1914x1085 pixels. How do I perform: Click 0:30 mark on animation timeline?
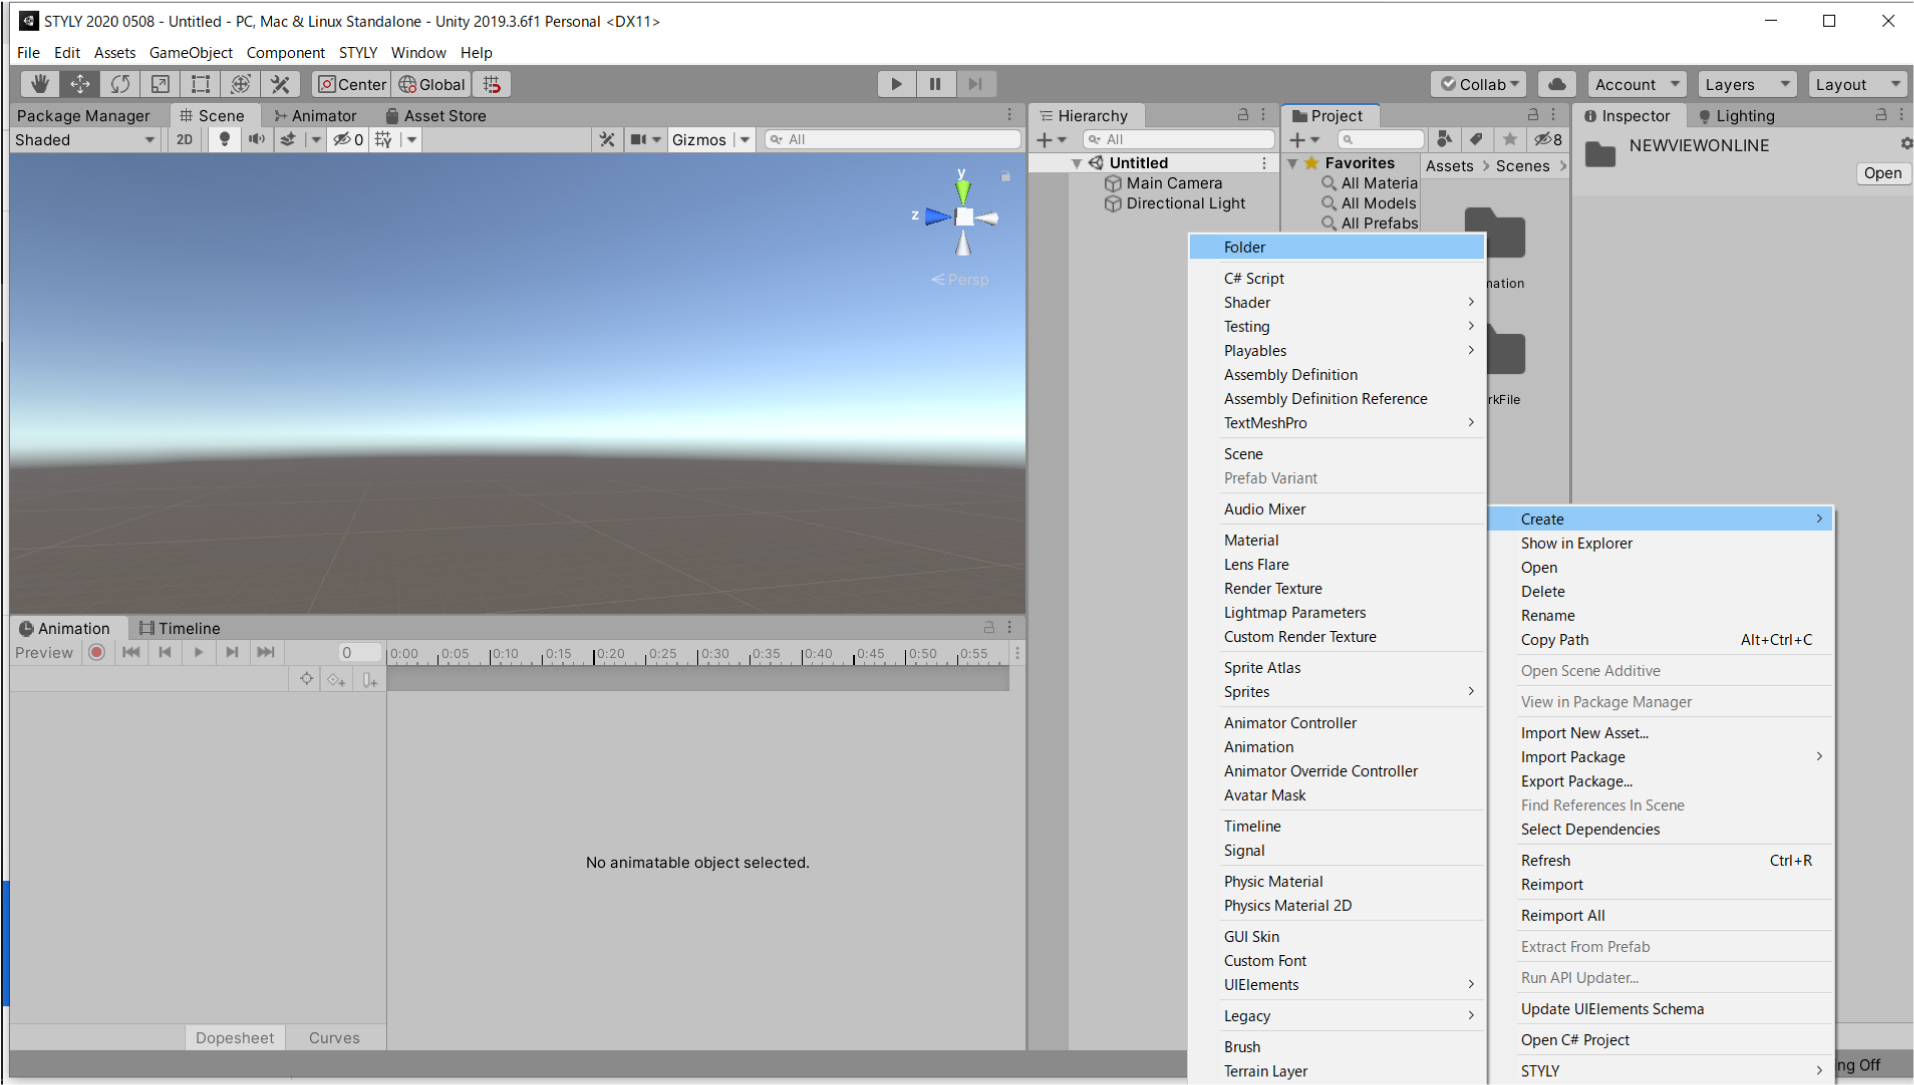pyautogui.click(x=714, y=654)
